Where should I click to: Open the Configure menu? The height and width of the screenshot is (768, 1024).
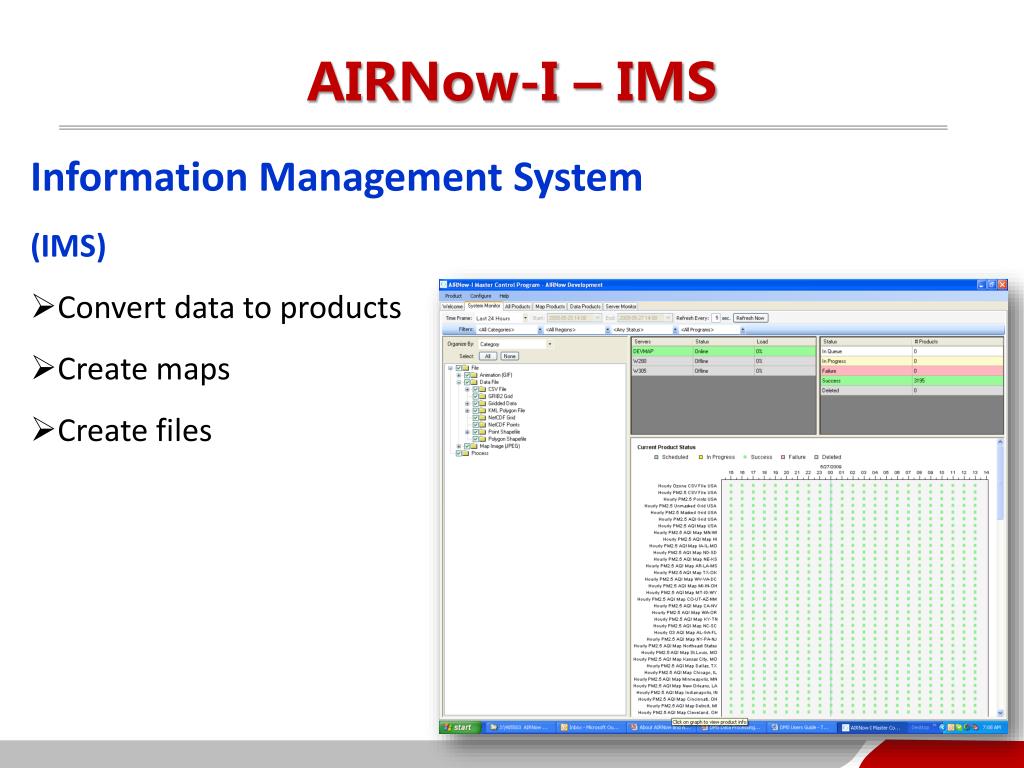click(481, 296)
